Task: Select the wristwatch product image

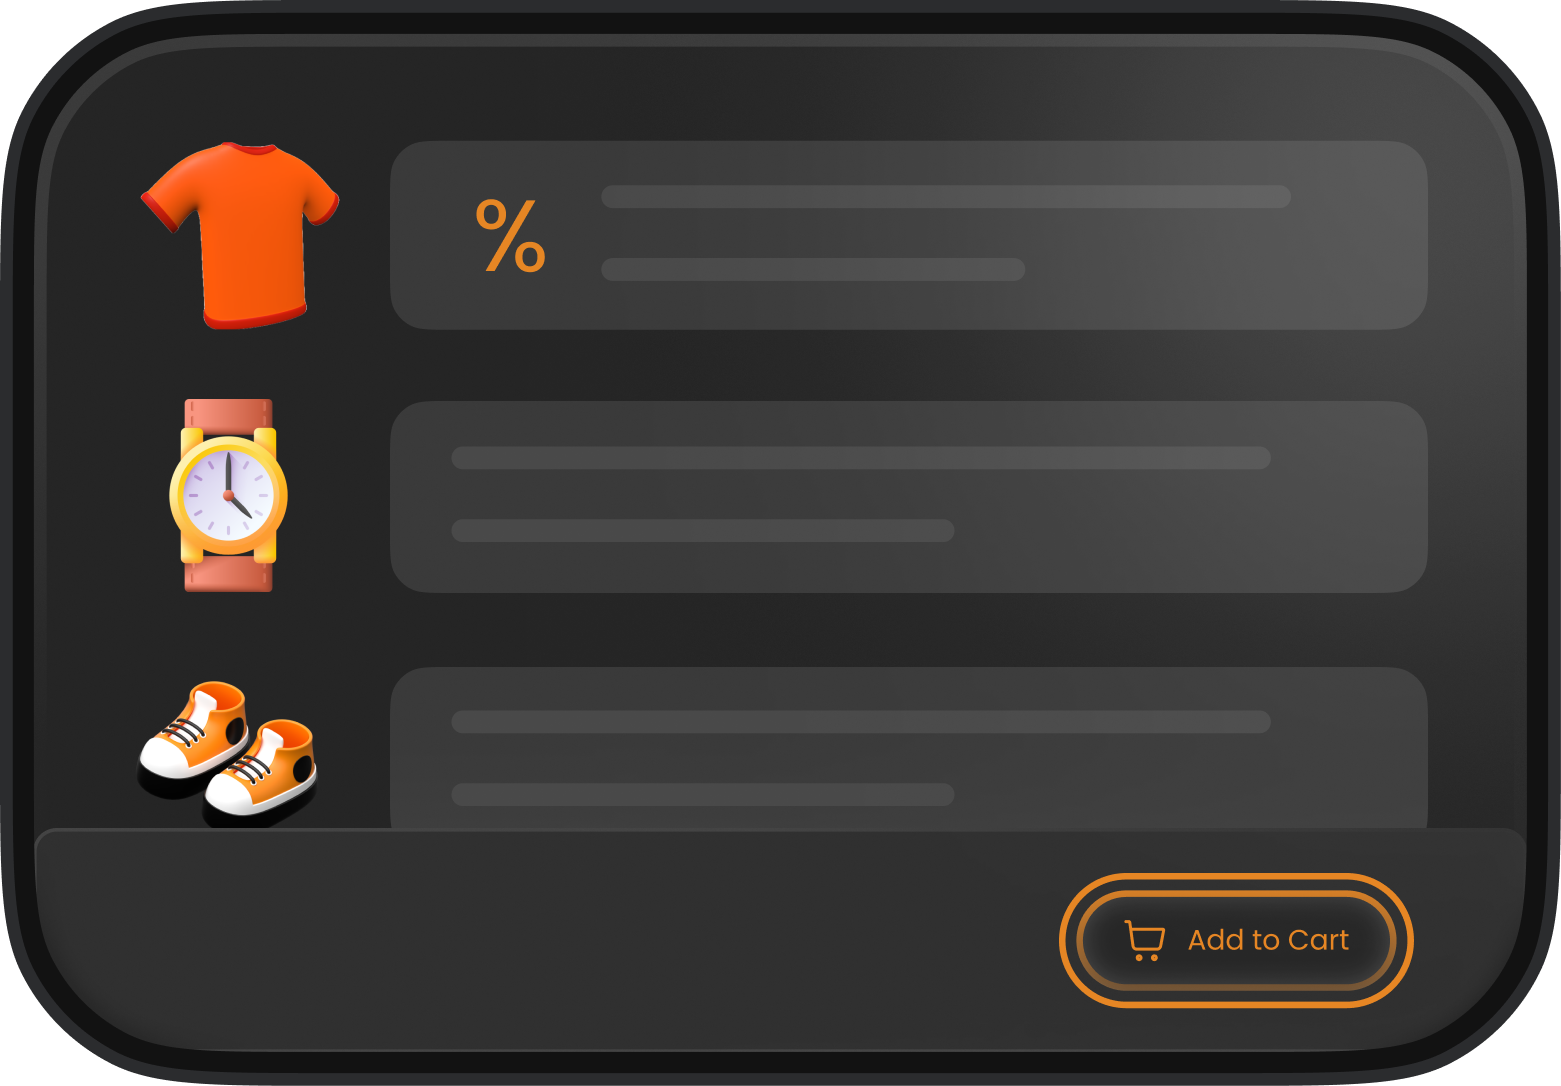Action: point(228,495)
